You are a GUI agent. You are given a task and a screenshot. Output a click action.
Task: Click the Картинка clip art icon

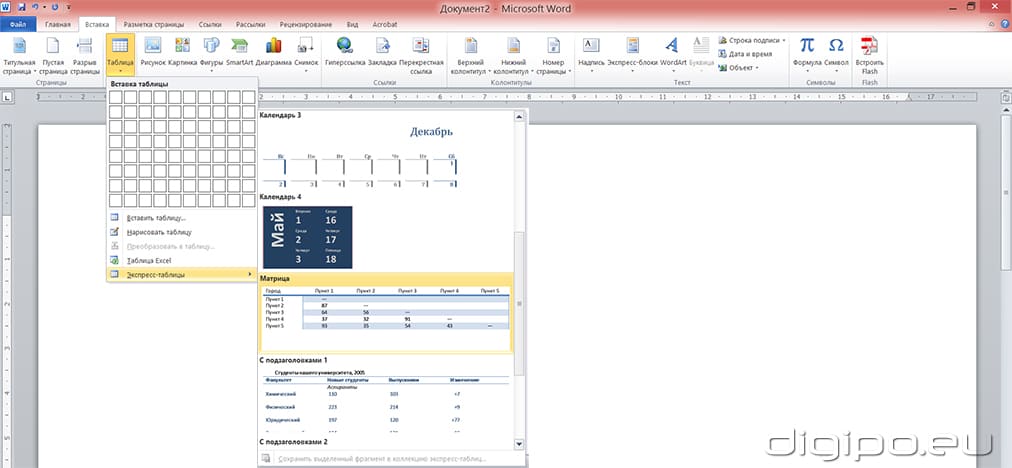[x=182, y=47]
